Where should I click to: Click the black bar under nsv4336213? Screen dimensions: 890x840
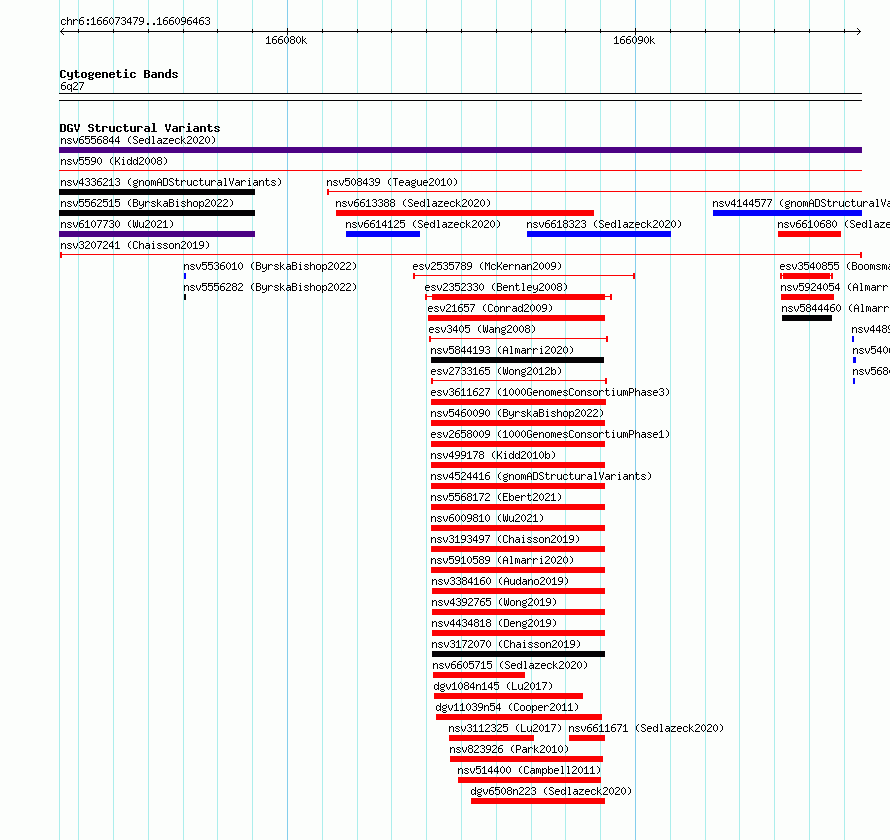pyautogui.click(x=157, y=192)
